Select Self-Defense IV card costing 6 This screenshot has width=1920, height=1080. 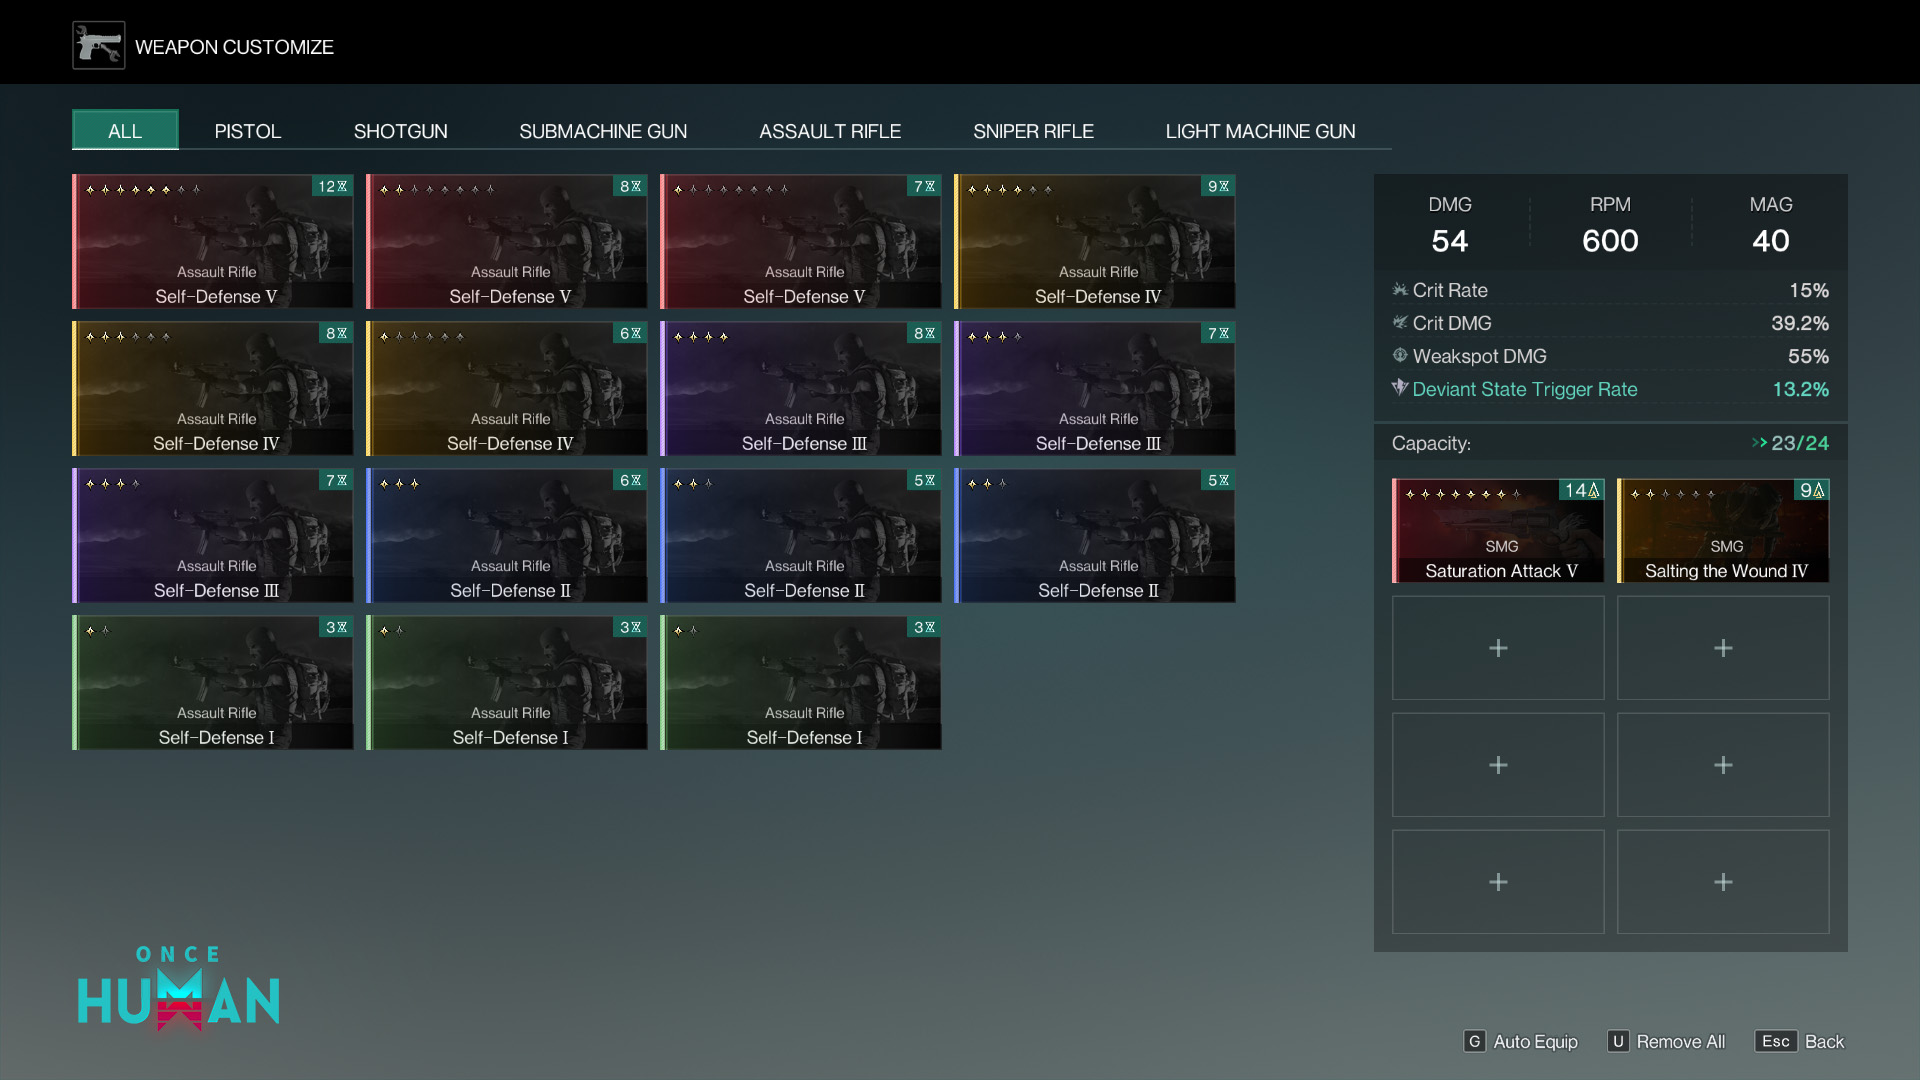coord(507,389)
